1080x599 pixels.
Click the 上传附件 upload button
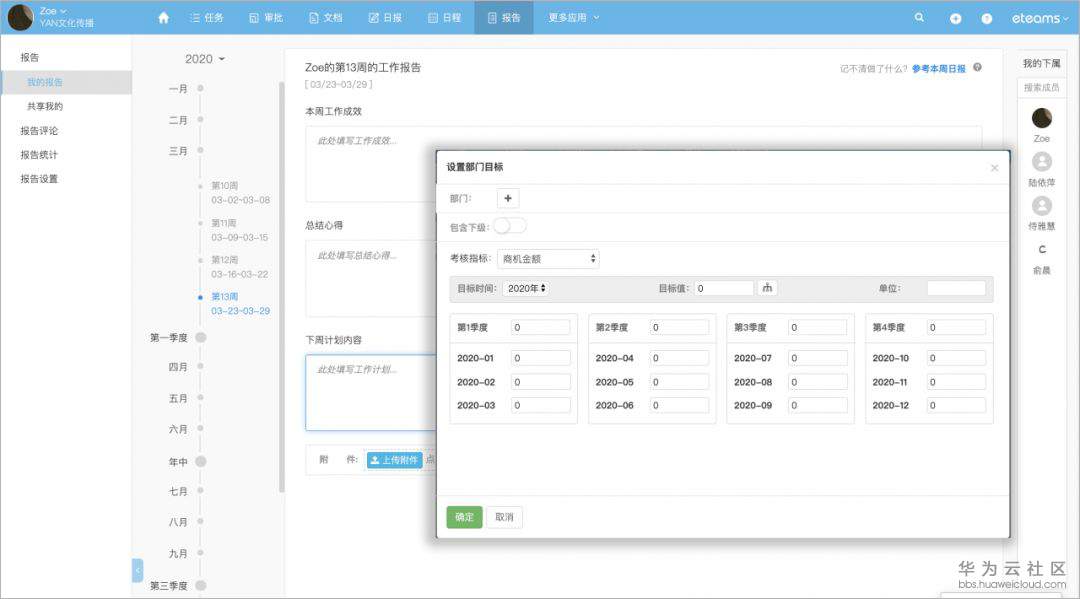click(x=394, y=460)
